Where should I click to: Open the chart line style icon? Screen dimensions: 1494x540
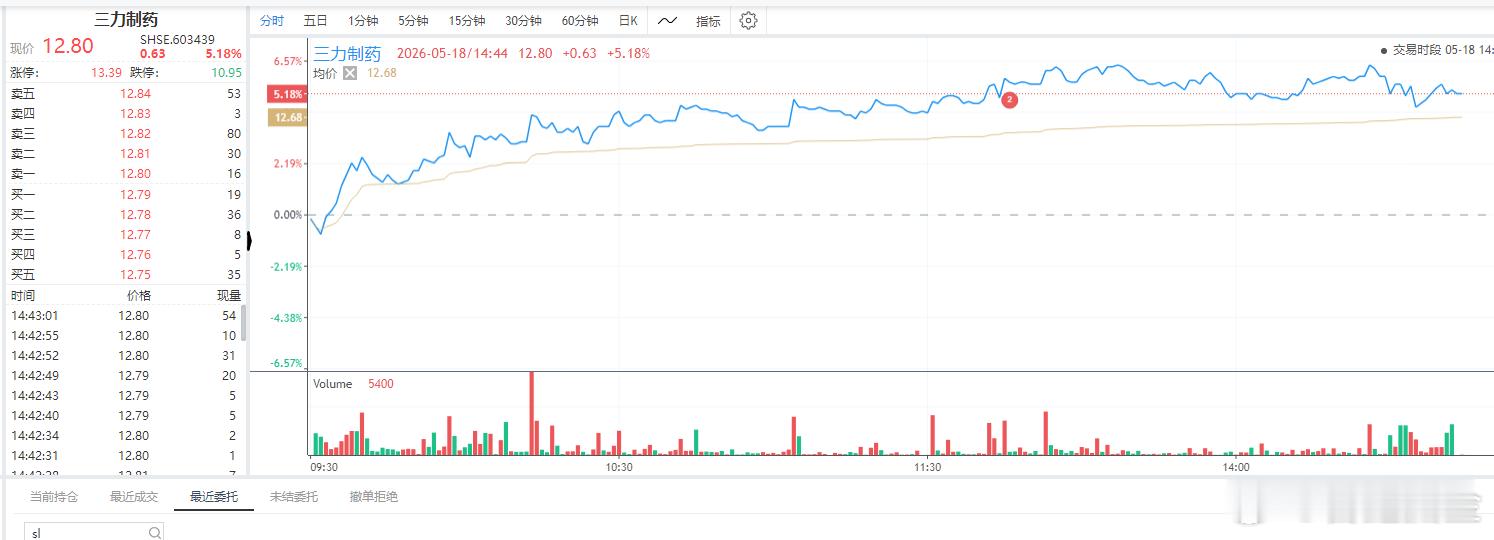[667, 20]
